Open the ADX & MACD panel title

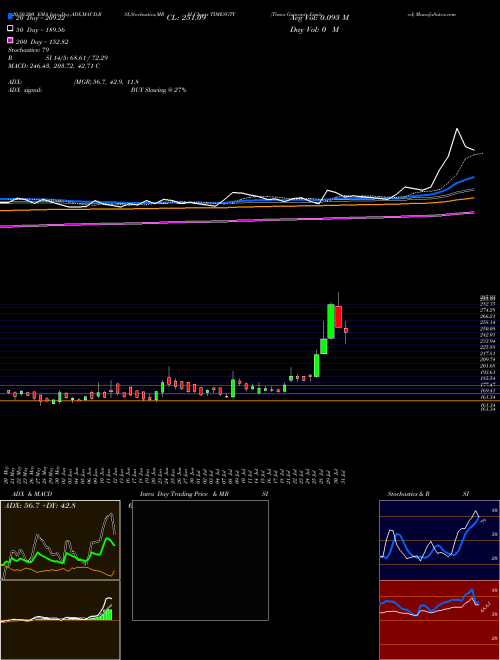32,494
